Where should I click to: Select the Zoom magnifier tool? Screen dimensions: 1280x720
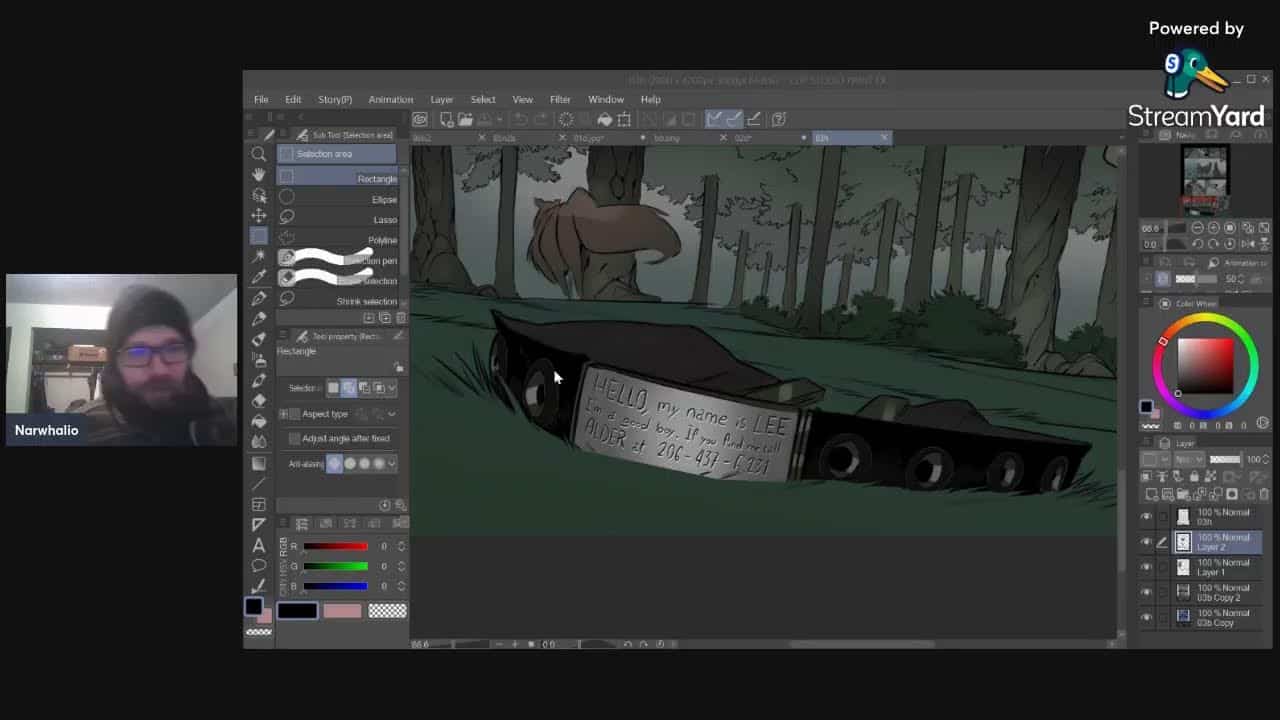pos(259,154)
